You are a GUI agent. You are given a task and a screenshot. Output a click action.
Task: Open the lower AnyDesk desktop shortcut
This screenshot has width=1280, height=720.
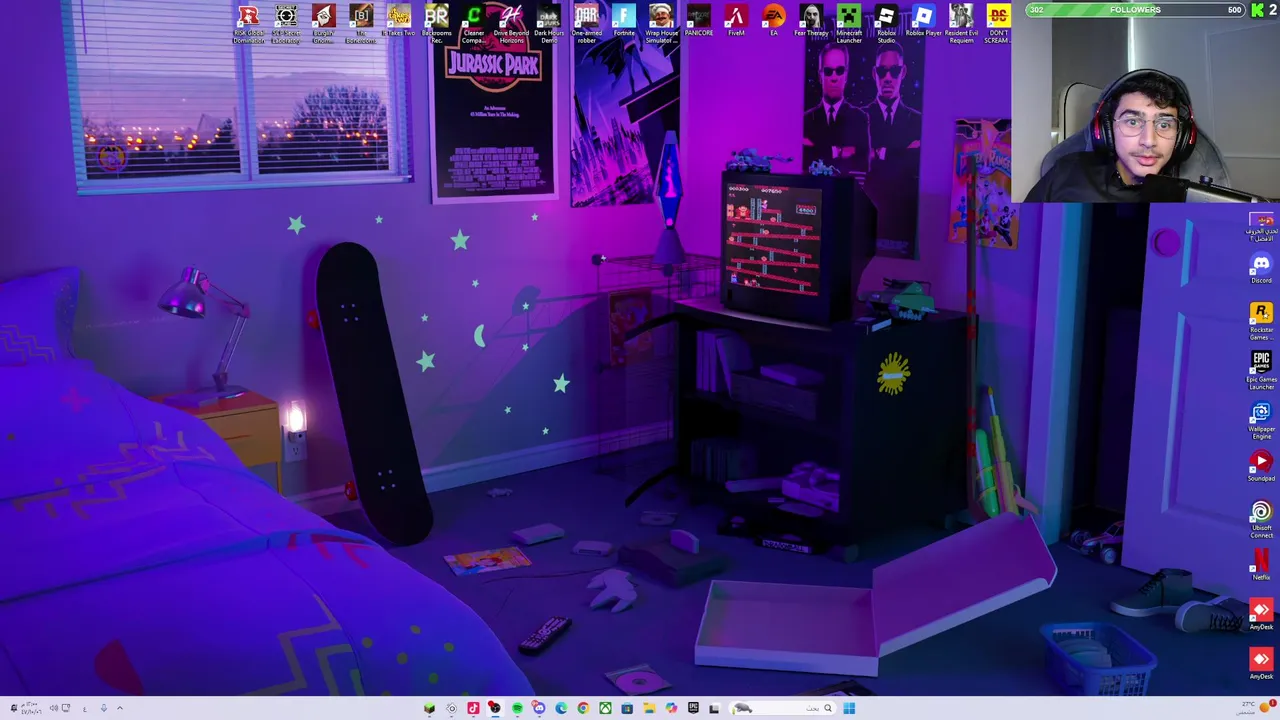point(1261,663)
